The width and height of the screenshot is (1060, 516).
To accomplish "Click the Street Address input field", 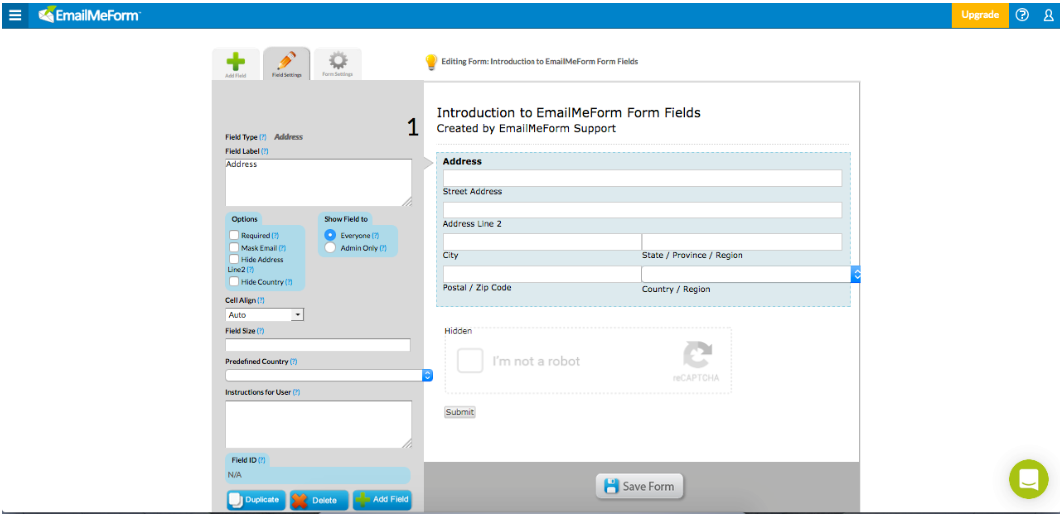I will click(642, 178).
